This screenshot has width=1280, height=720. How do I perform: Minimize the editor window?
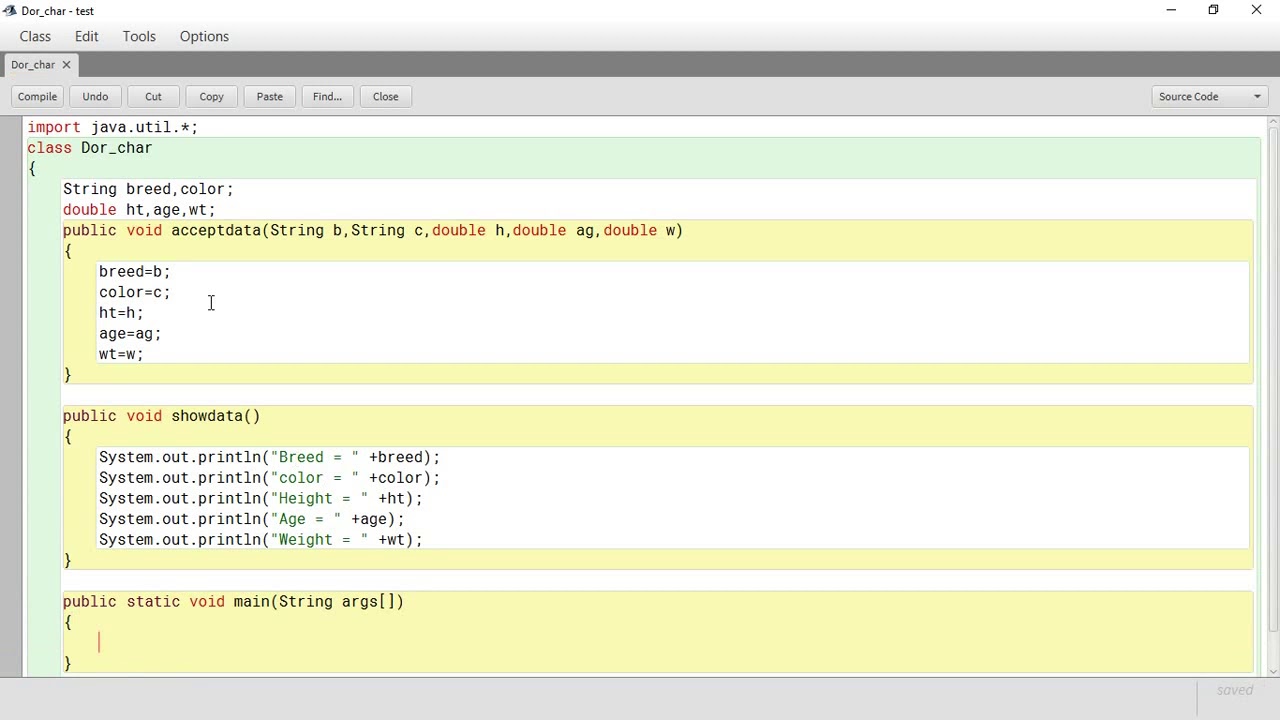tap(1171, 10)
